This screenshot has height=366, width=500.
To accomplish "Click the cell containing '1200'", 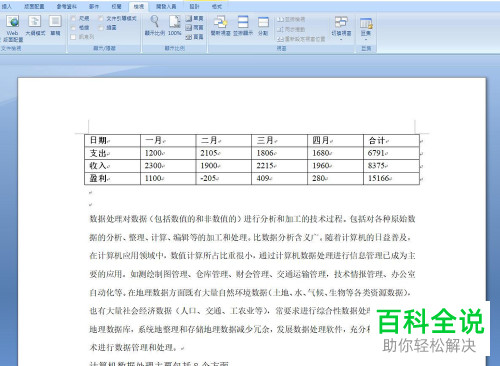I will 168,153.
